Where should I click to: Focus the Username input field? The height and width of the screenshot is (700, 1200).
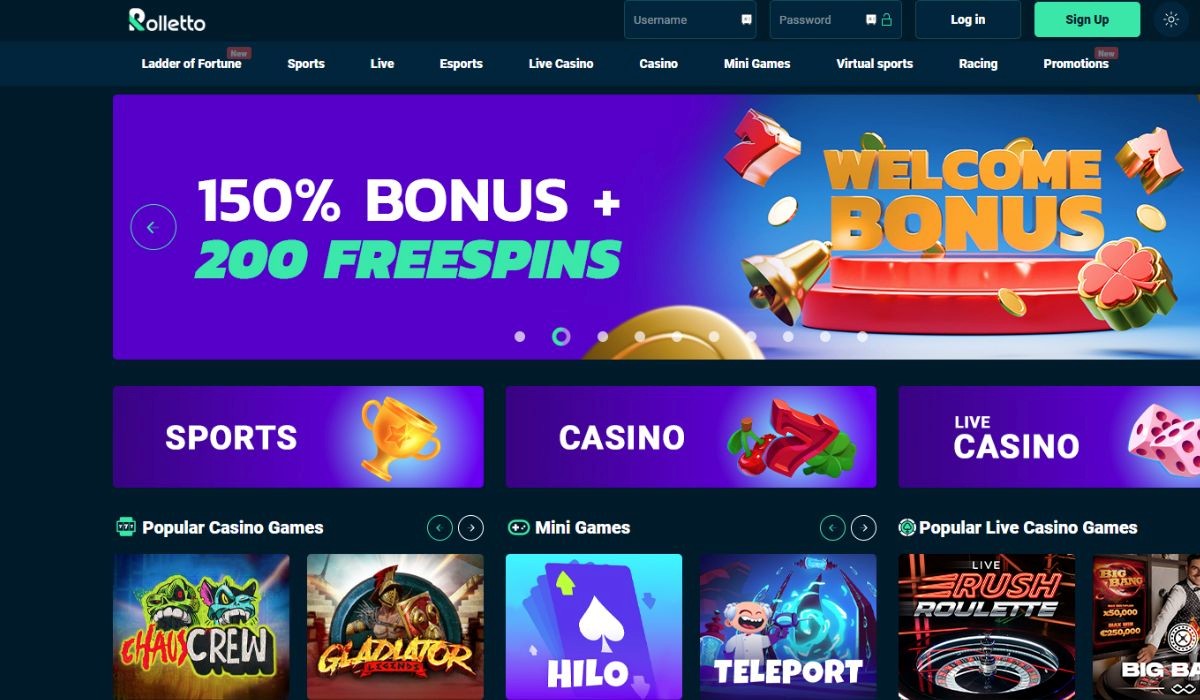click(690, 19)
